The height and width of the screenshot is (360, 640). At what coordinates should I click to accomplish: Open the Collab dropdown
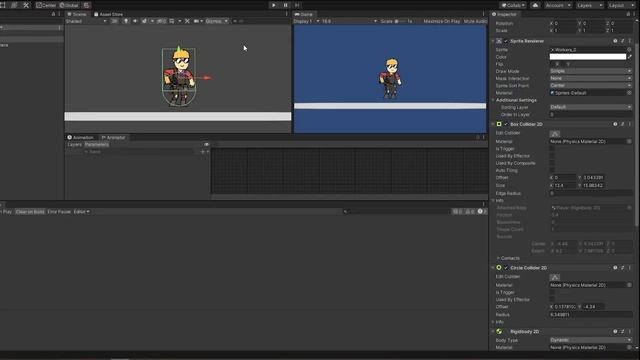(x=513, y=5)
